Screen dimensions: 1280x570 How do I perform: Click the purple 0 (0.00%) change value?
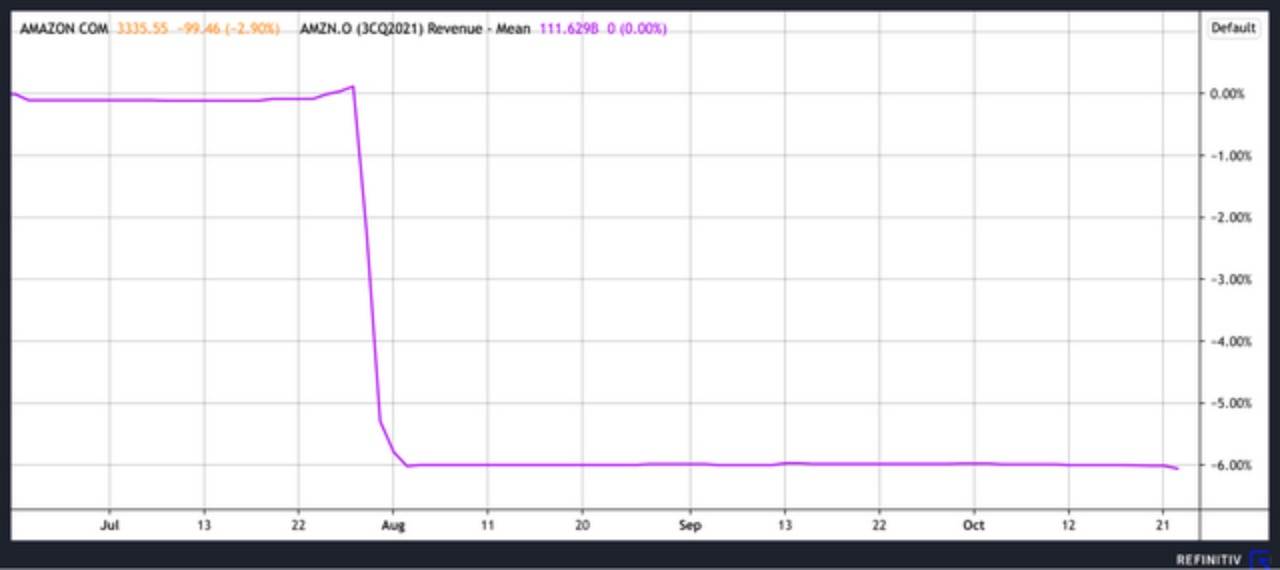click(x=637, y=29)
